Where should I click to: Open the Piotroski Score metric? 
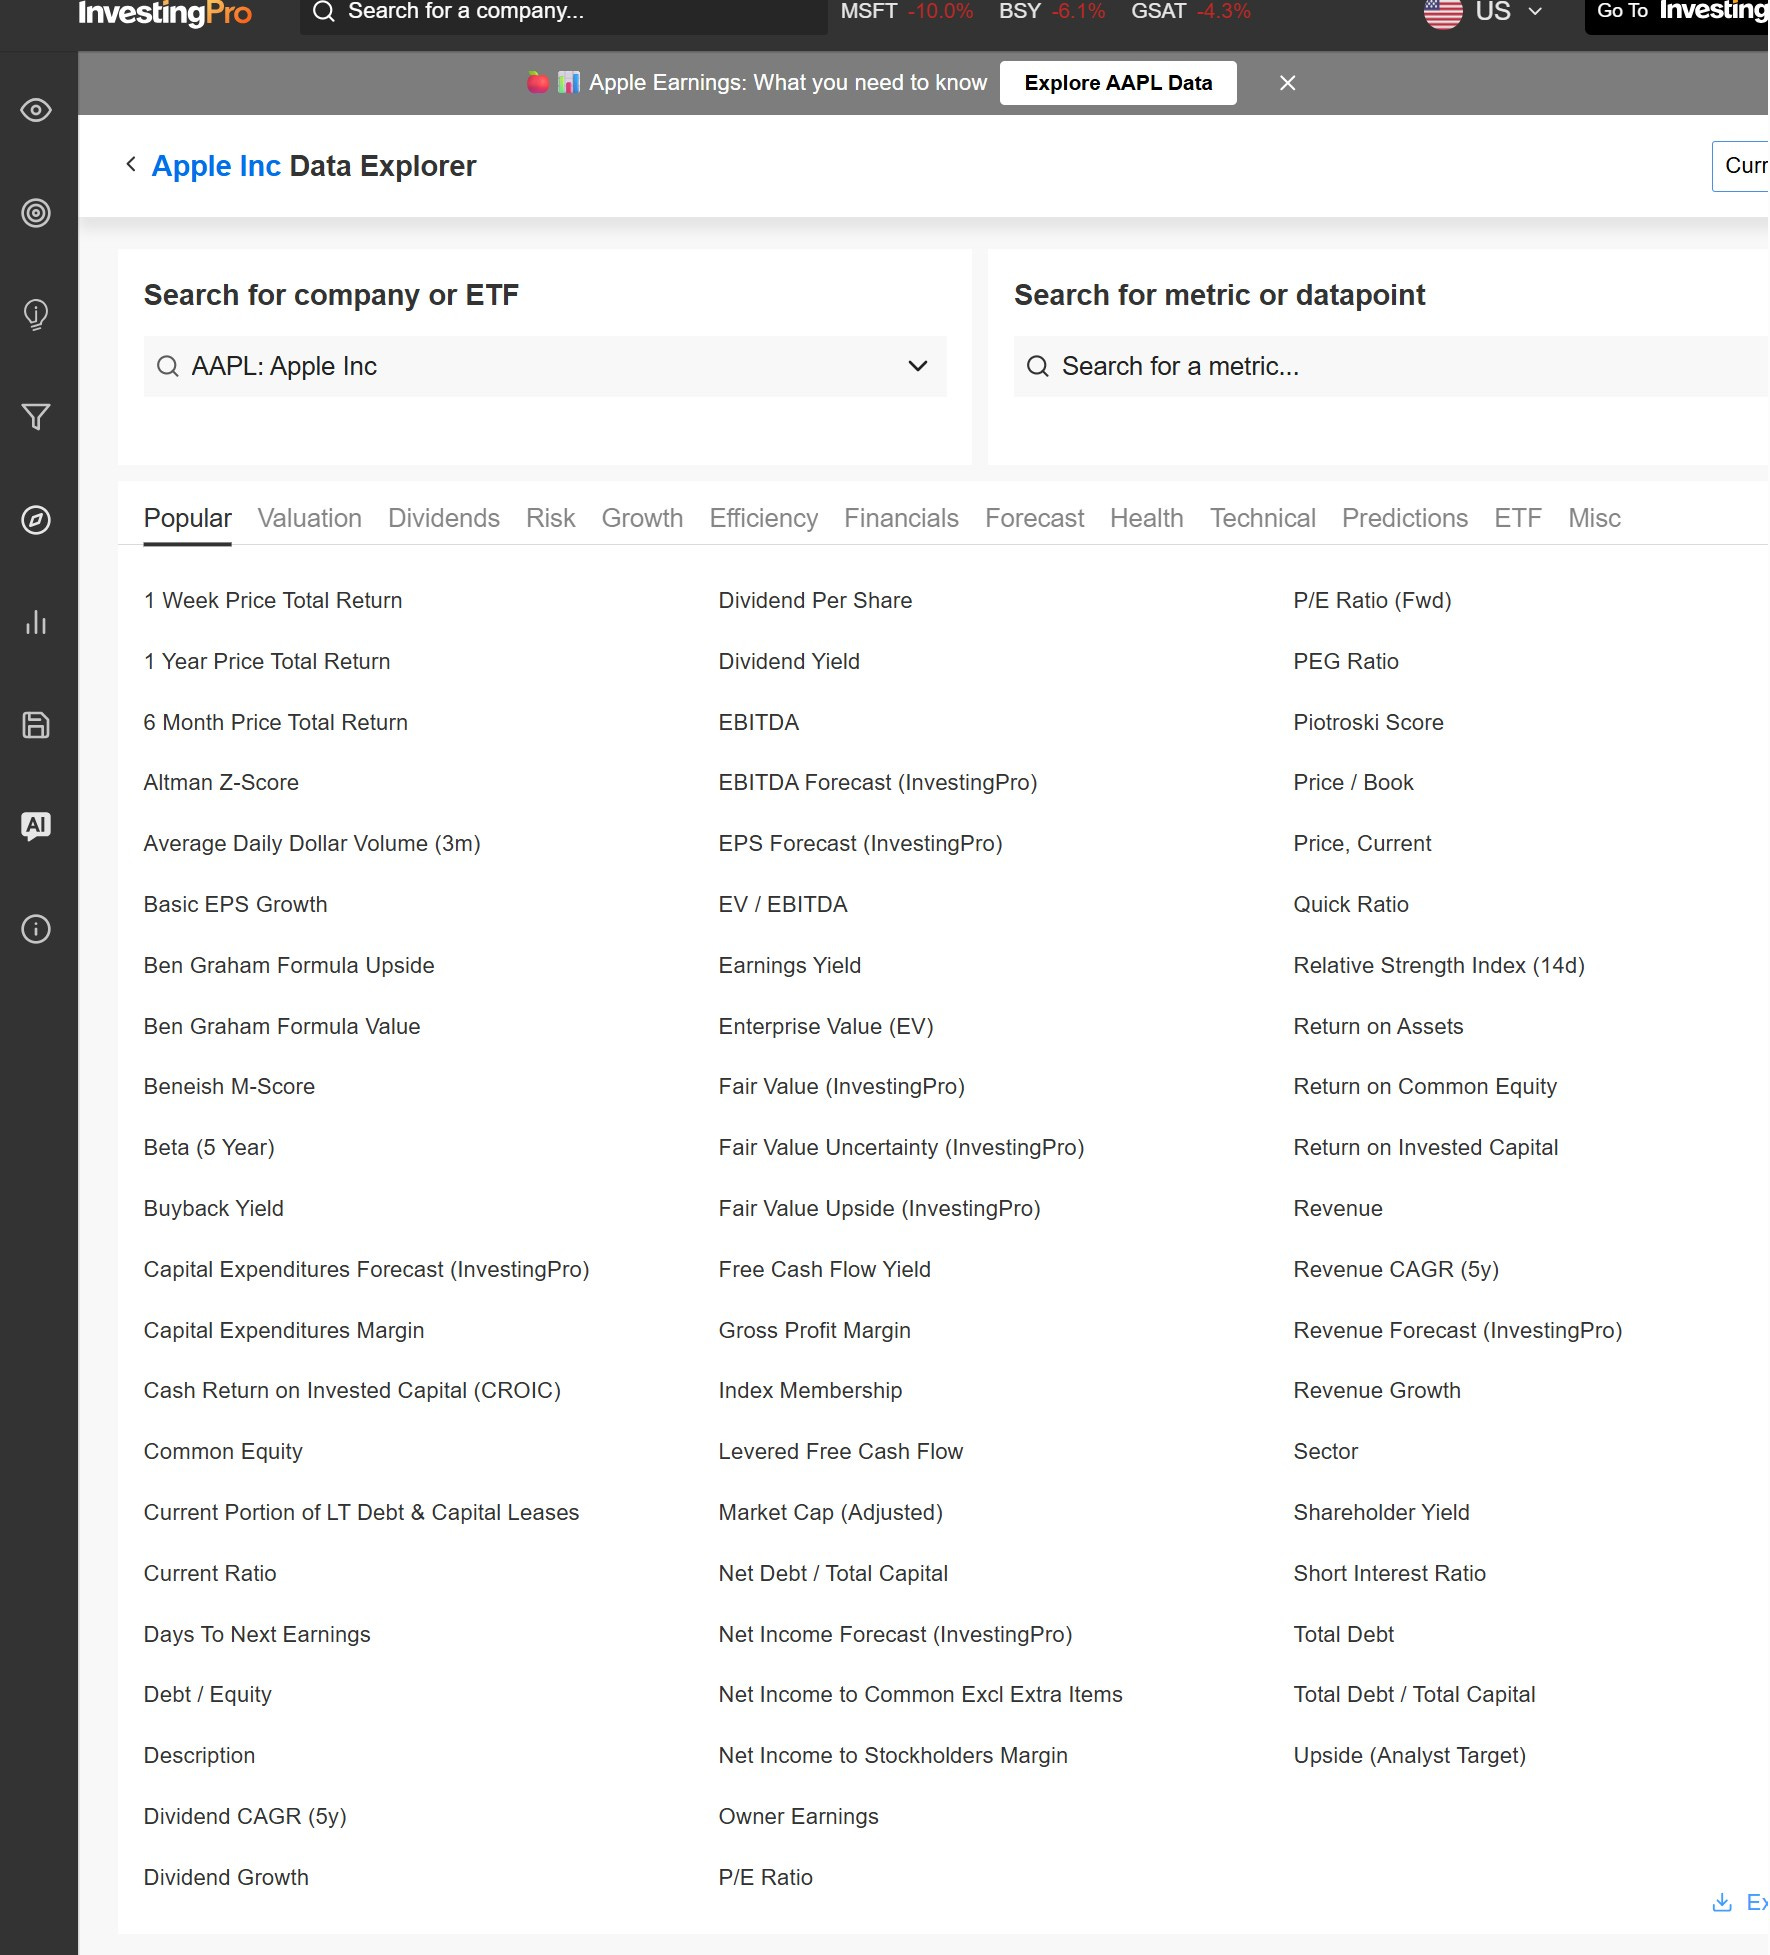pyautogui.click(x=1368, y=722)
